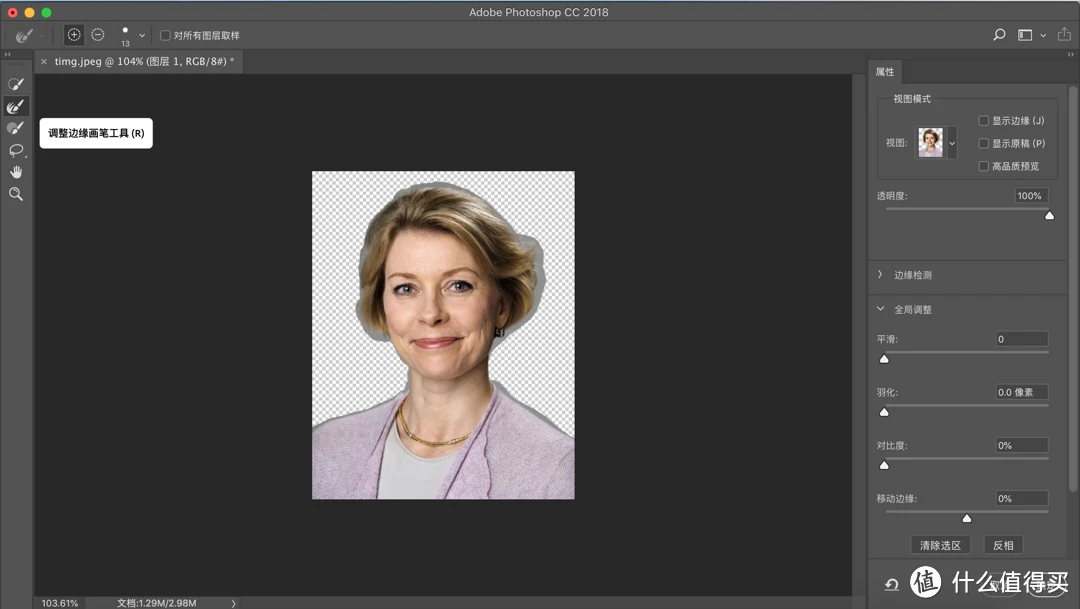Open the tool preset picker in options bar
The height and width of the screenshot is (609, 1080).
coord(25,35)
